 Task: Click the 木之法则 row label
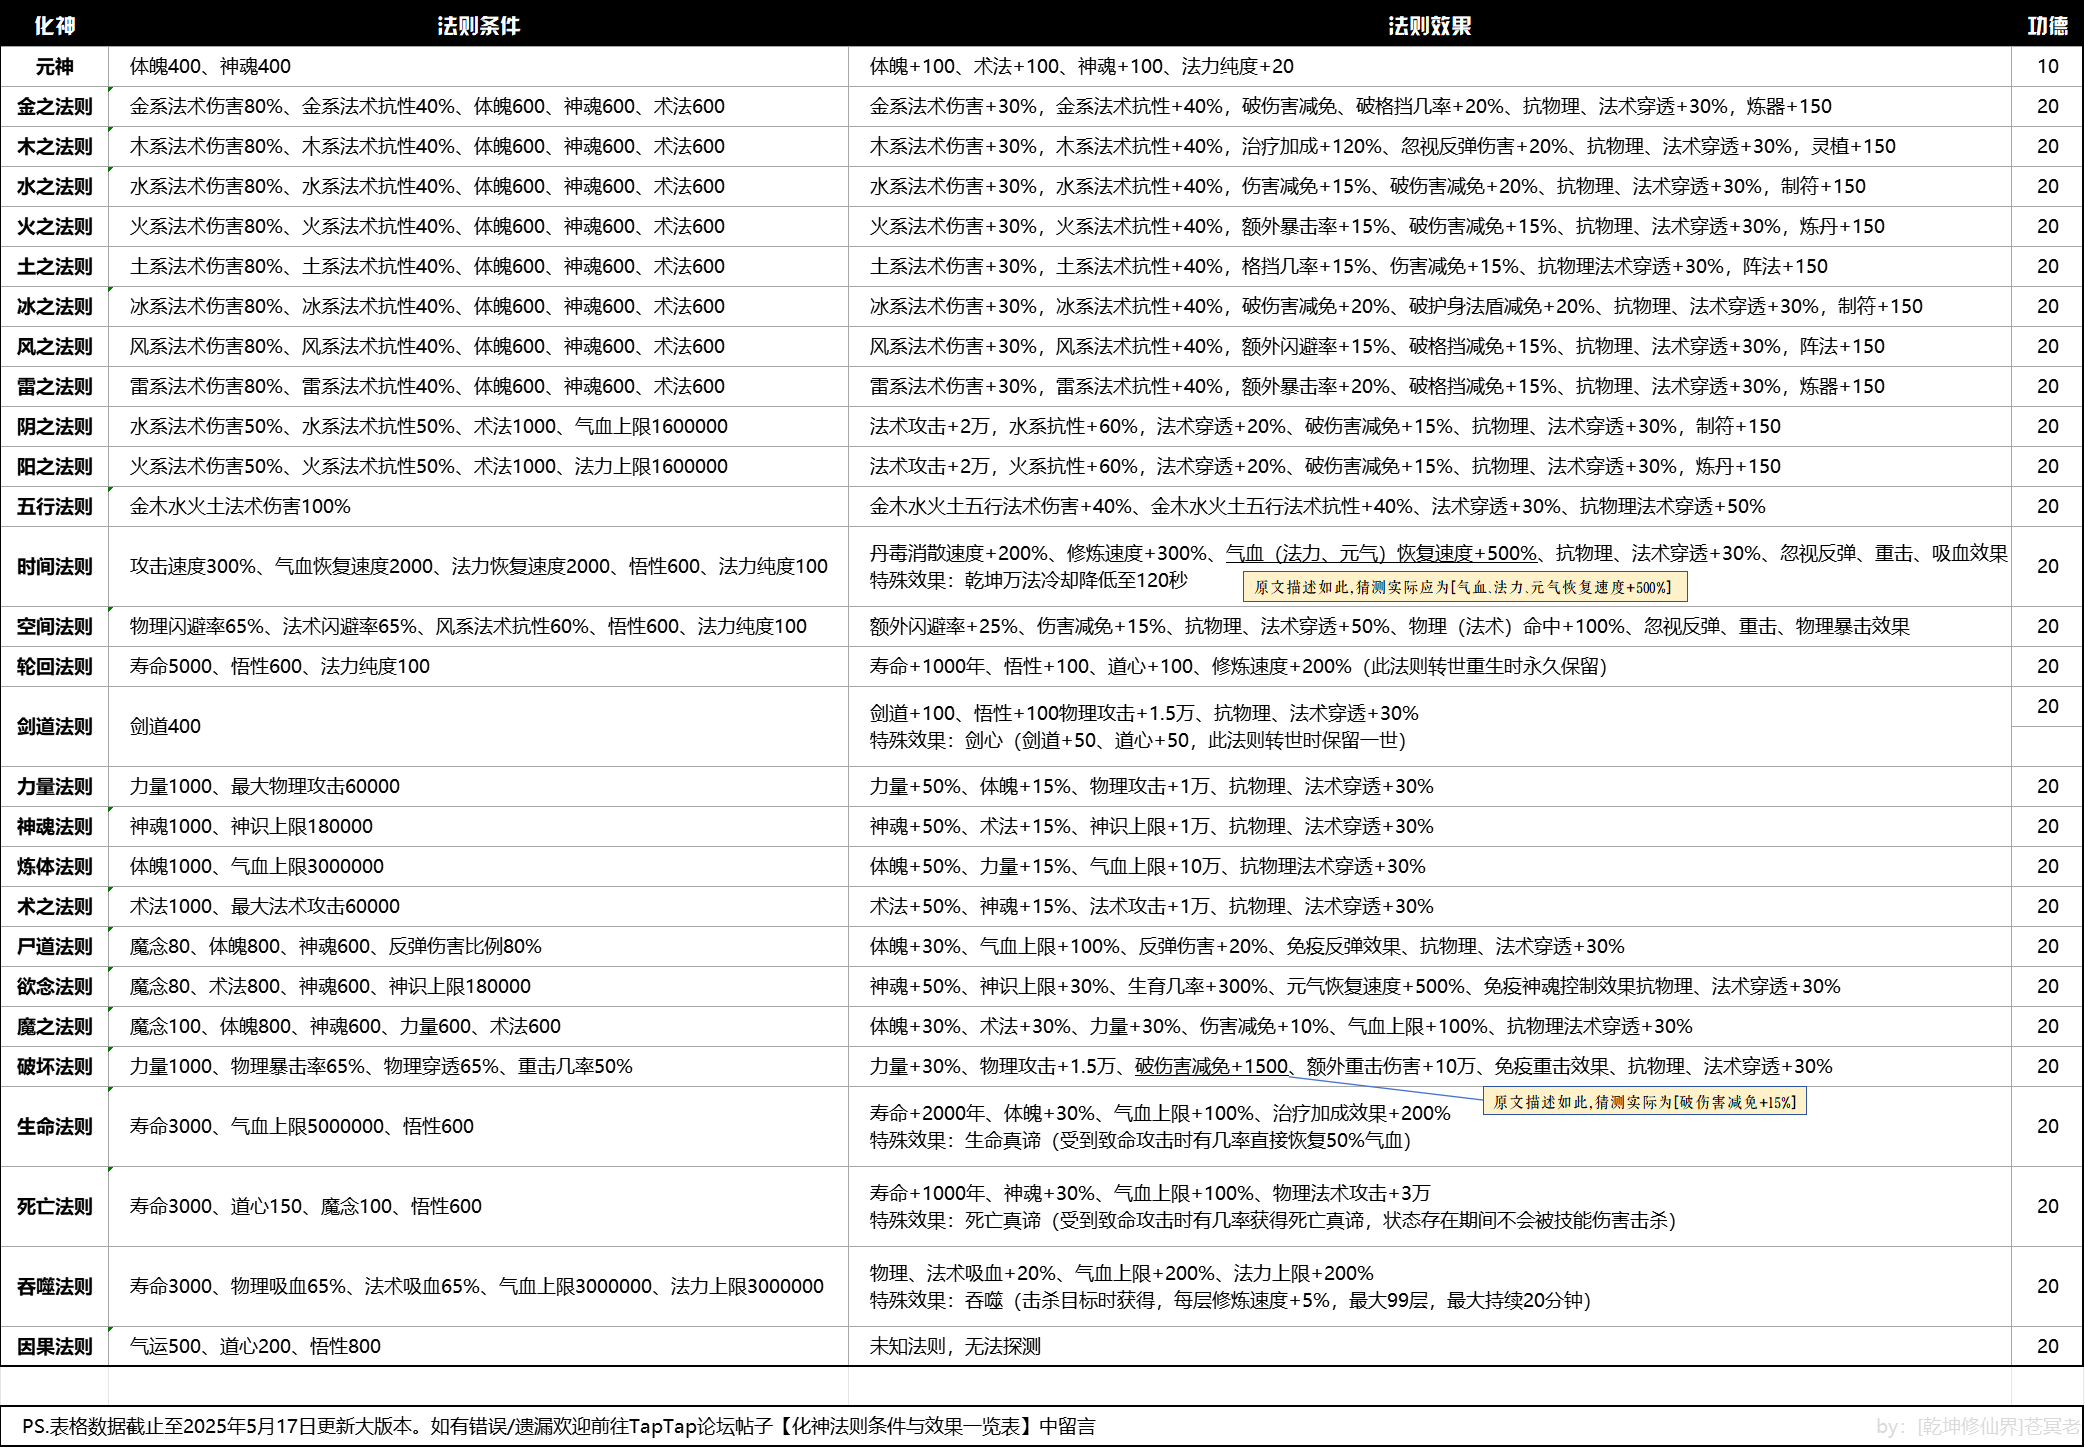point(54,146)
